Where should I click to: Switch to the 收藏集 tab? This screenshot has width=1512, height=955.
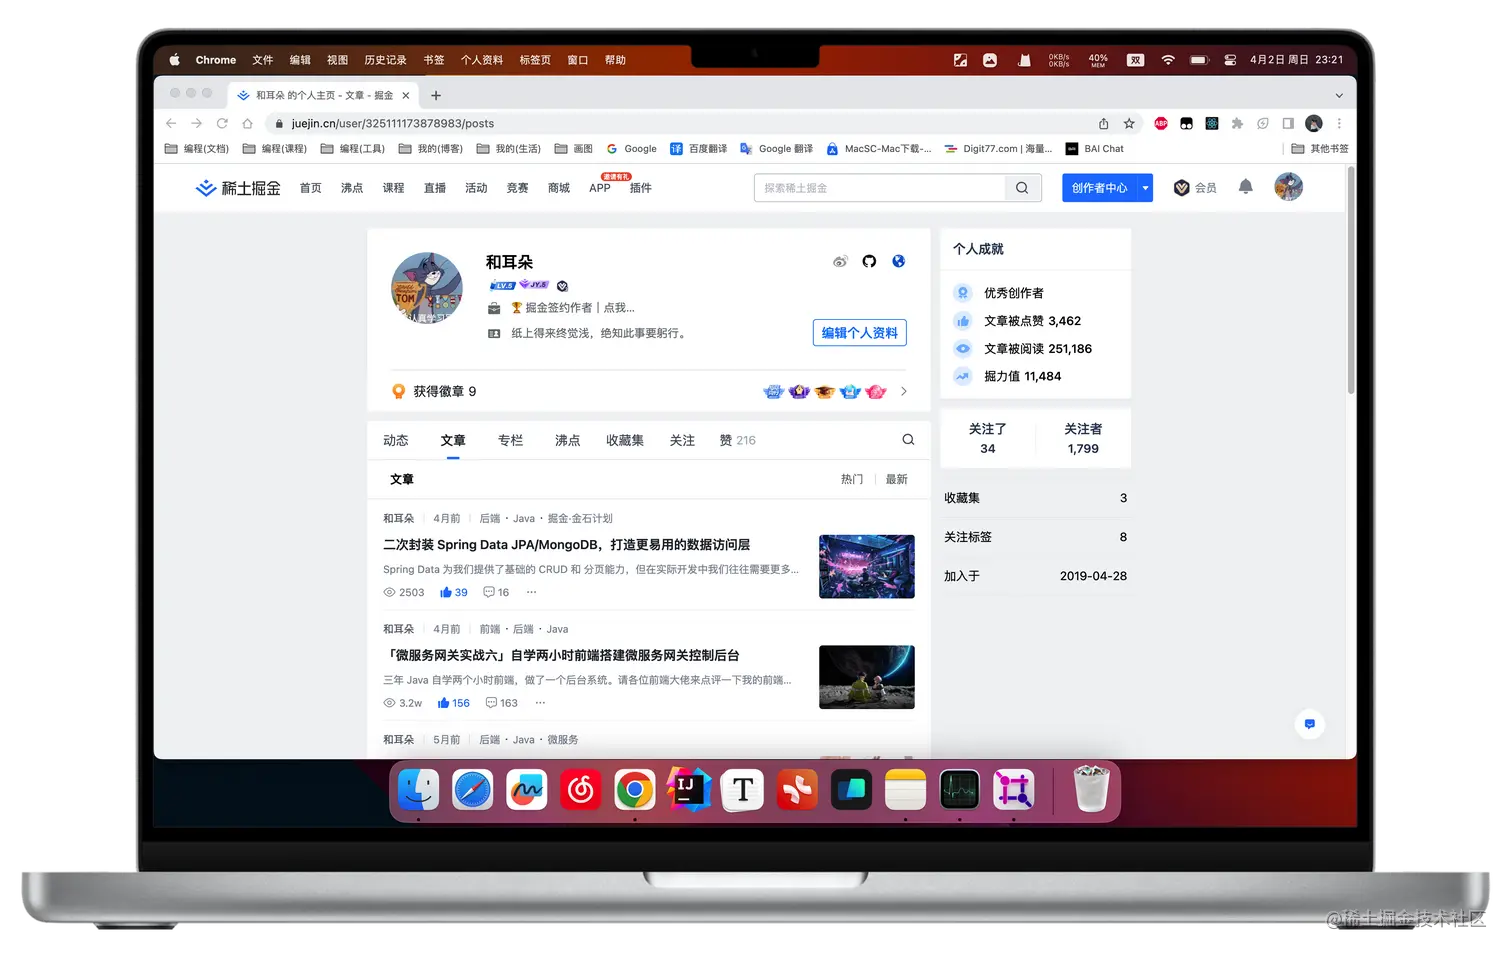[x=625, y=441]
